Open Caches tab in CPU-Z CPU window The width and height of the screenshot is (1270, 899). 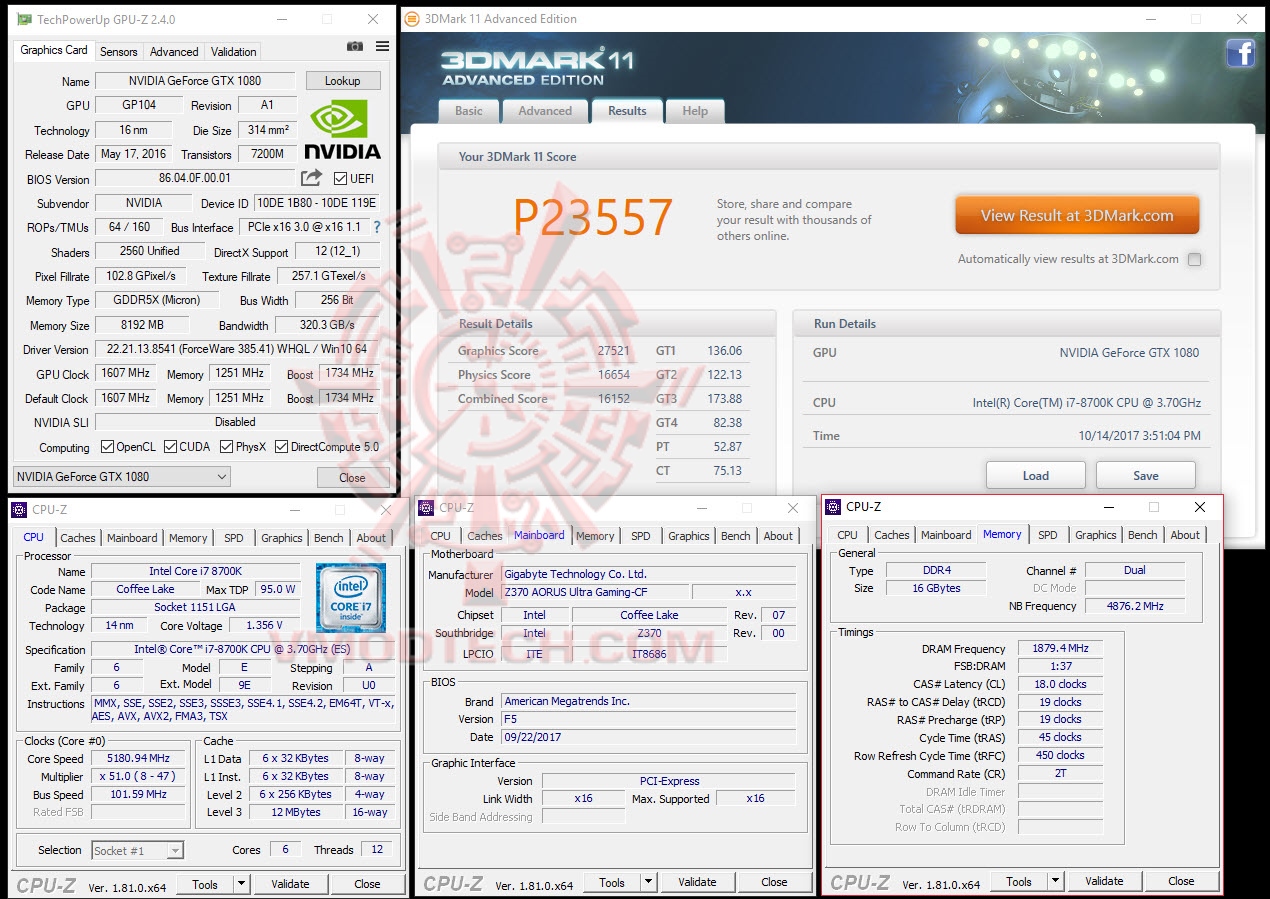click(x=78, y=538)
